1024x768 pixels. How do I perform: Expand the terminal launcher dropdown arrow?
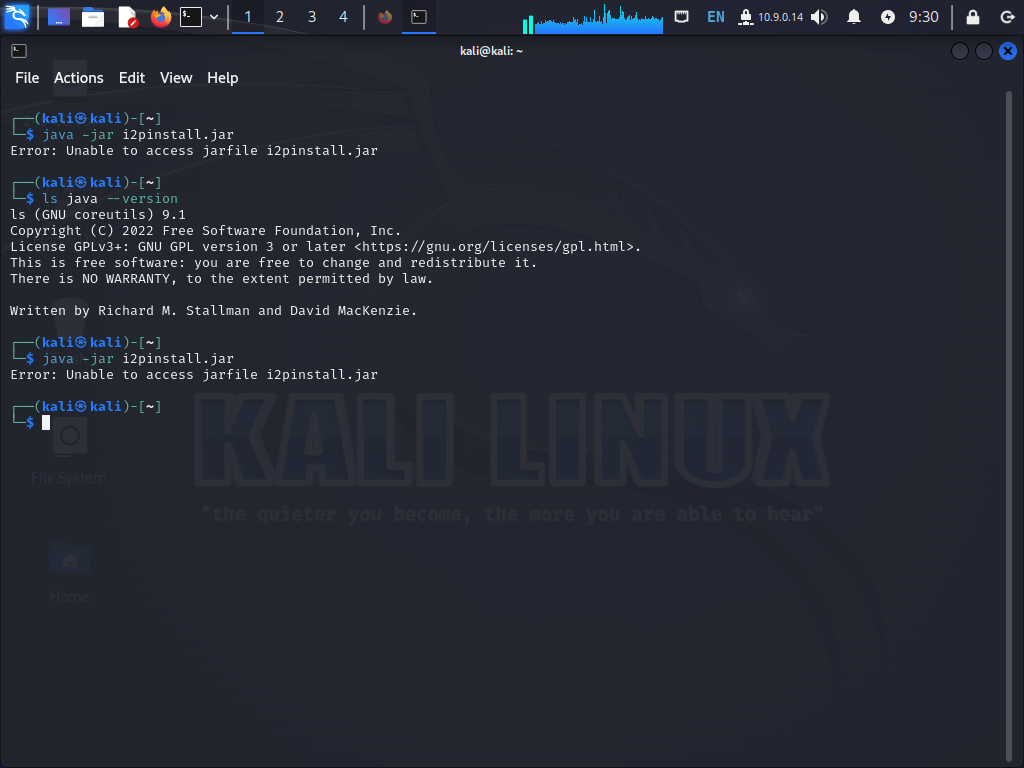pos(214,17)
